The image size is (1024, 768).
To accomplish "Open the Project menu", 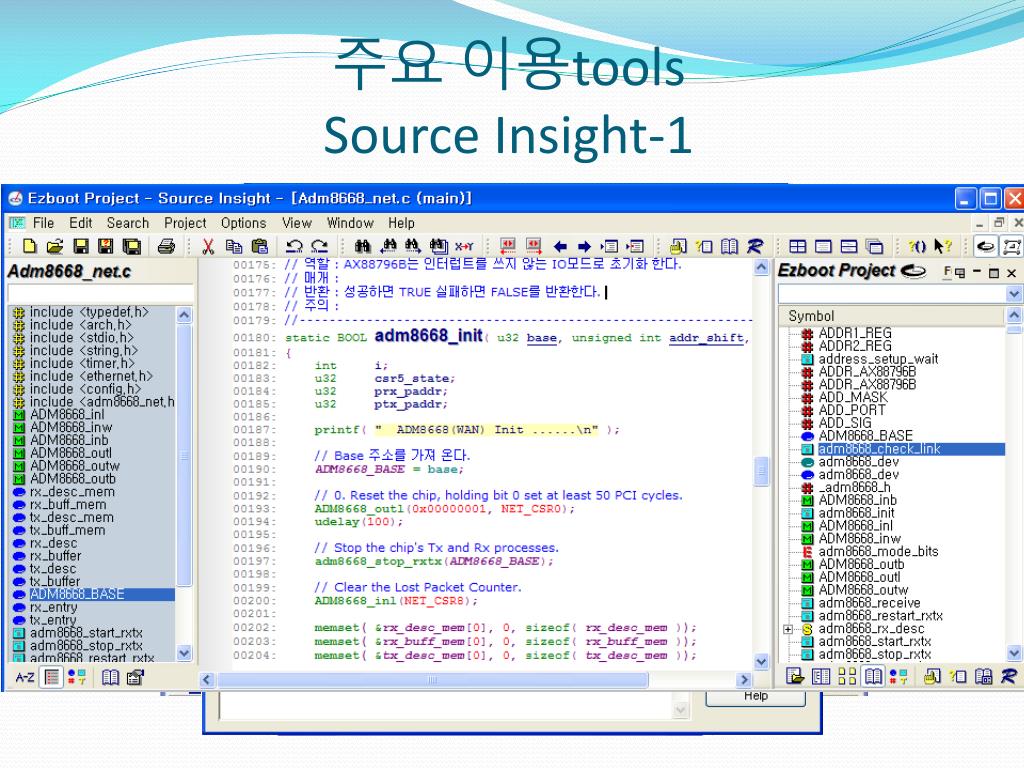I will (185, 223).
